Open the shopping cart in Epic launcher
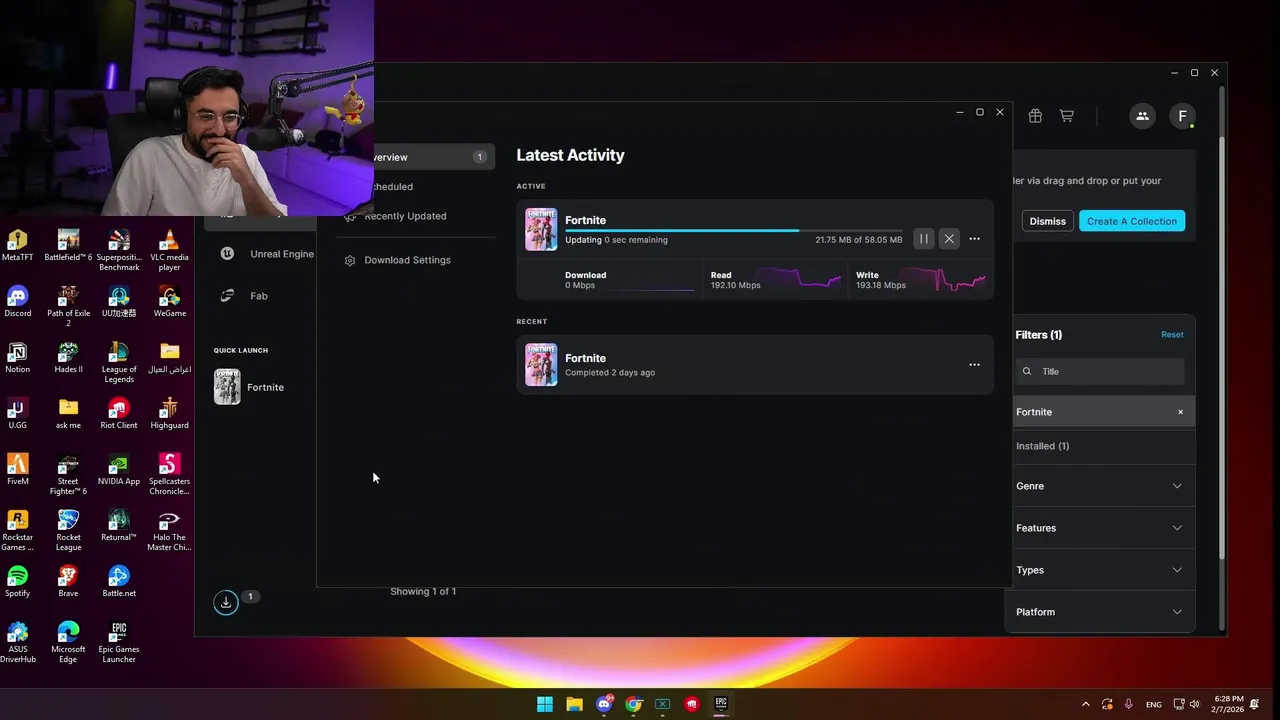The width and height of the screenshot is (1280, 720). [1067, 116]
